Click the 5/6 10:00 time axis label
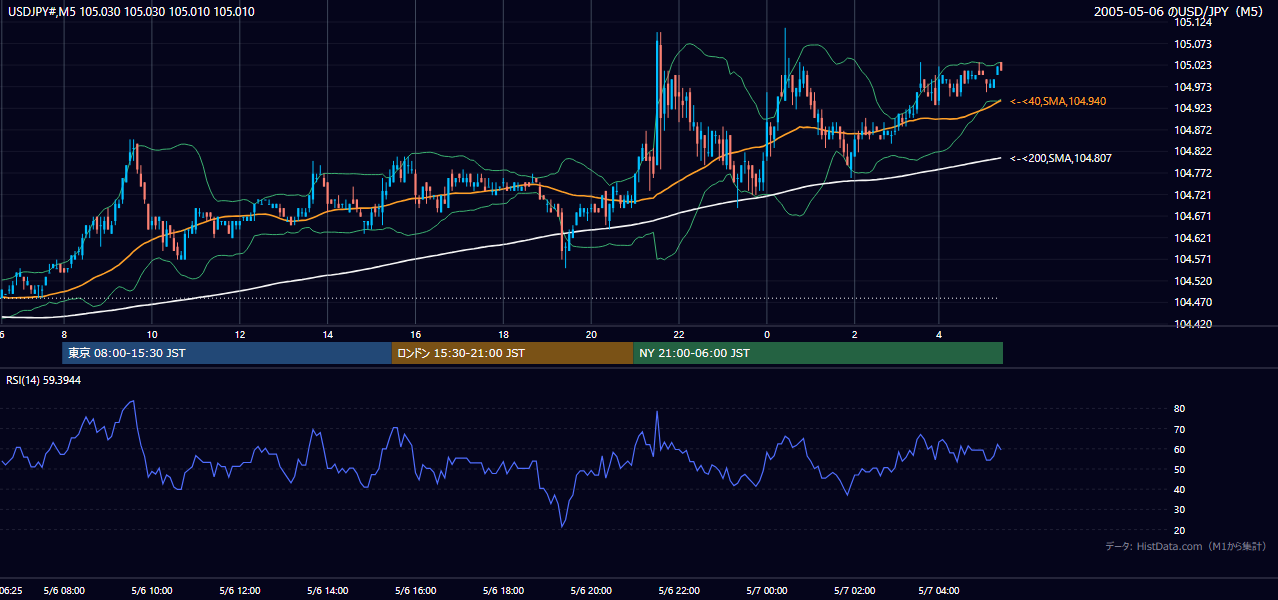 [x=152, y=591]
